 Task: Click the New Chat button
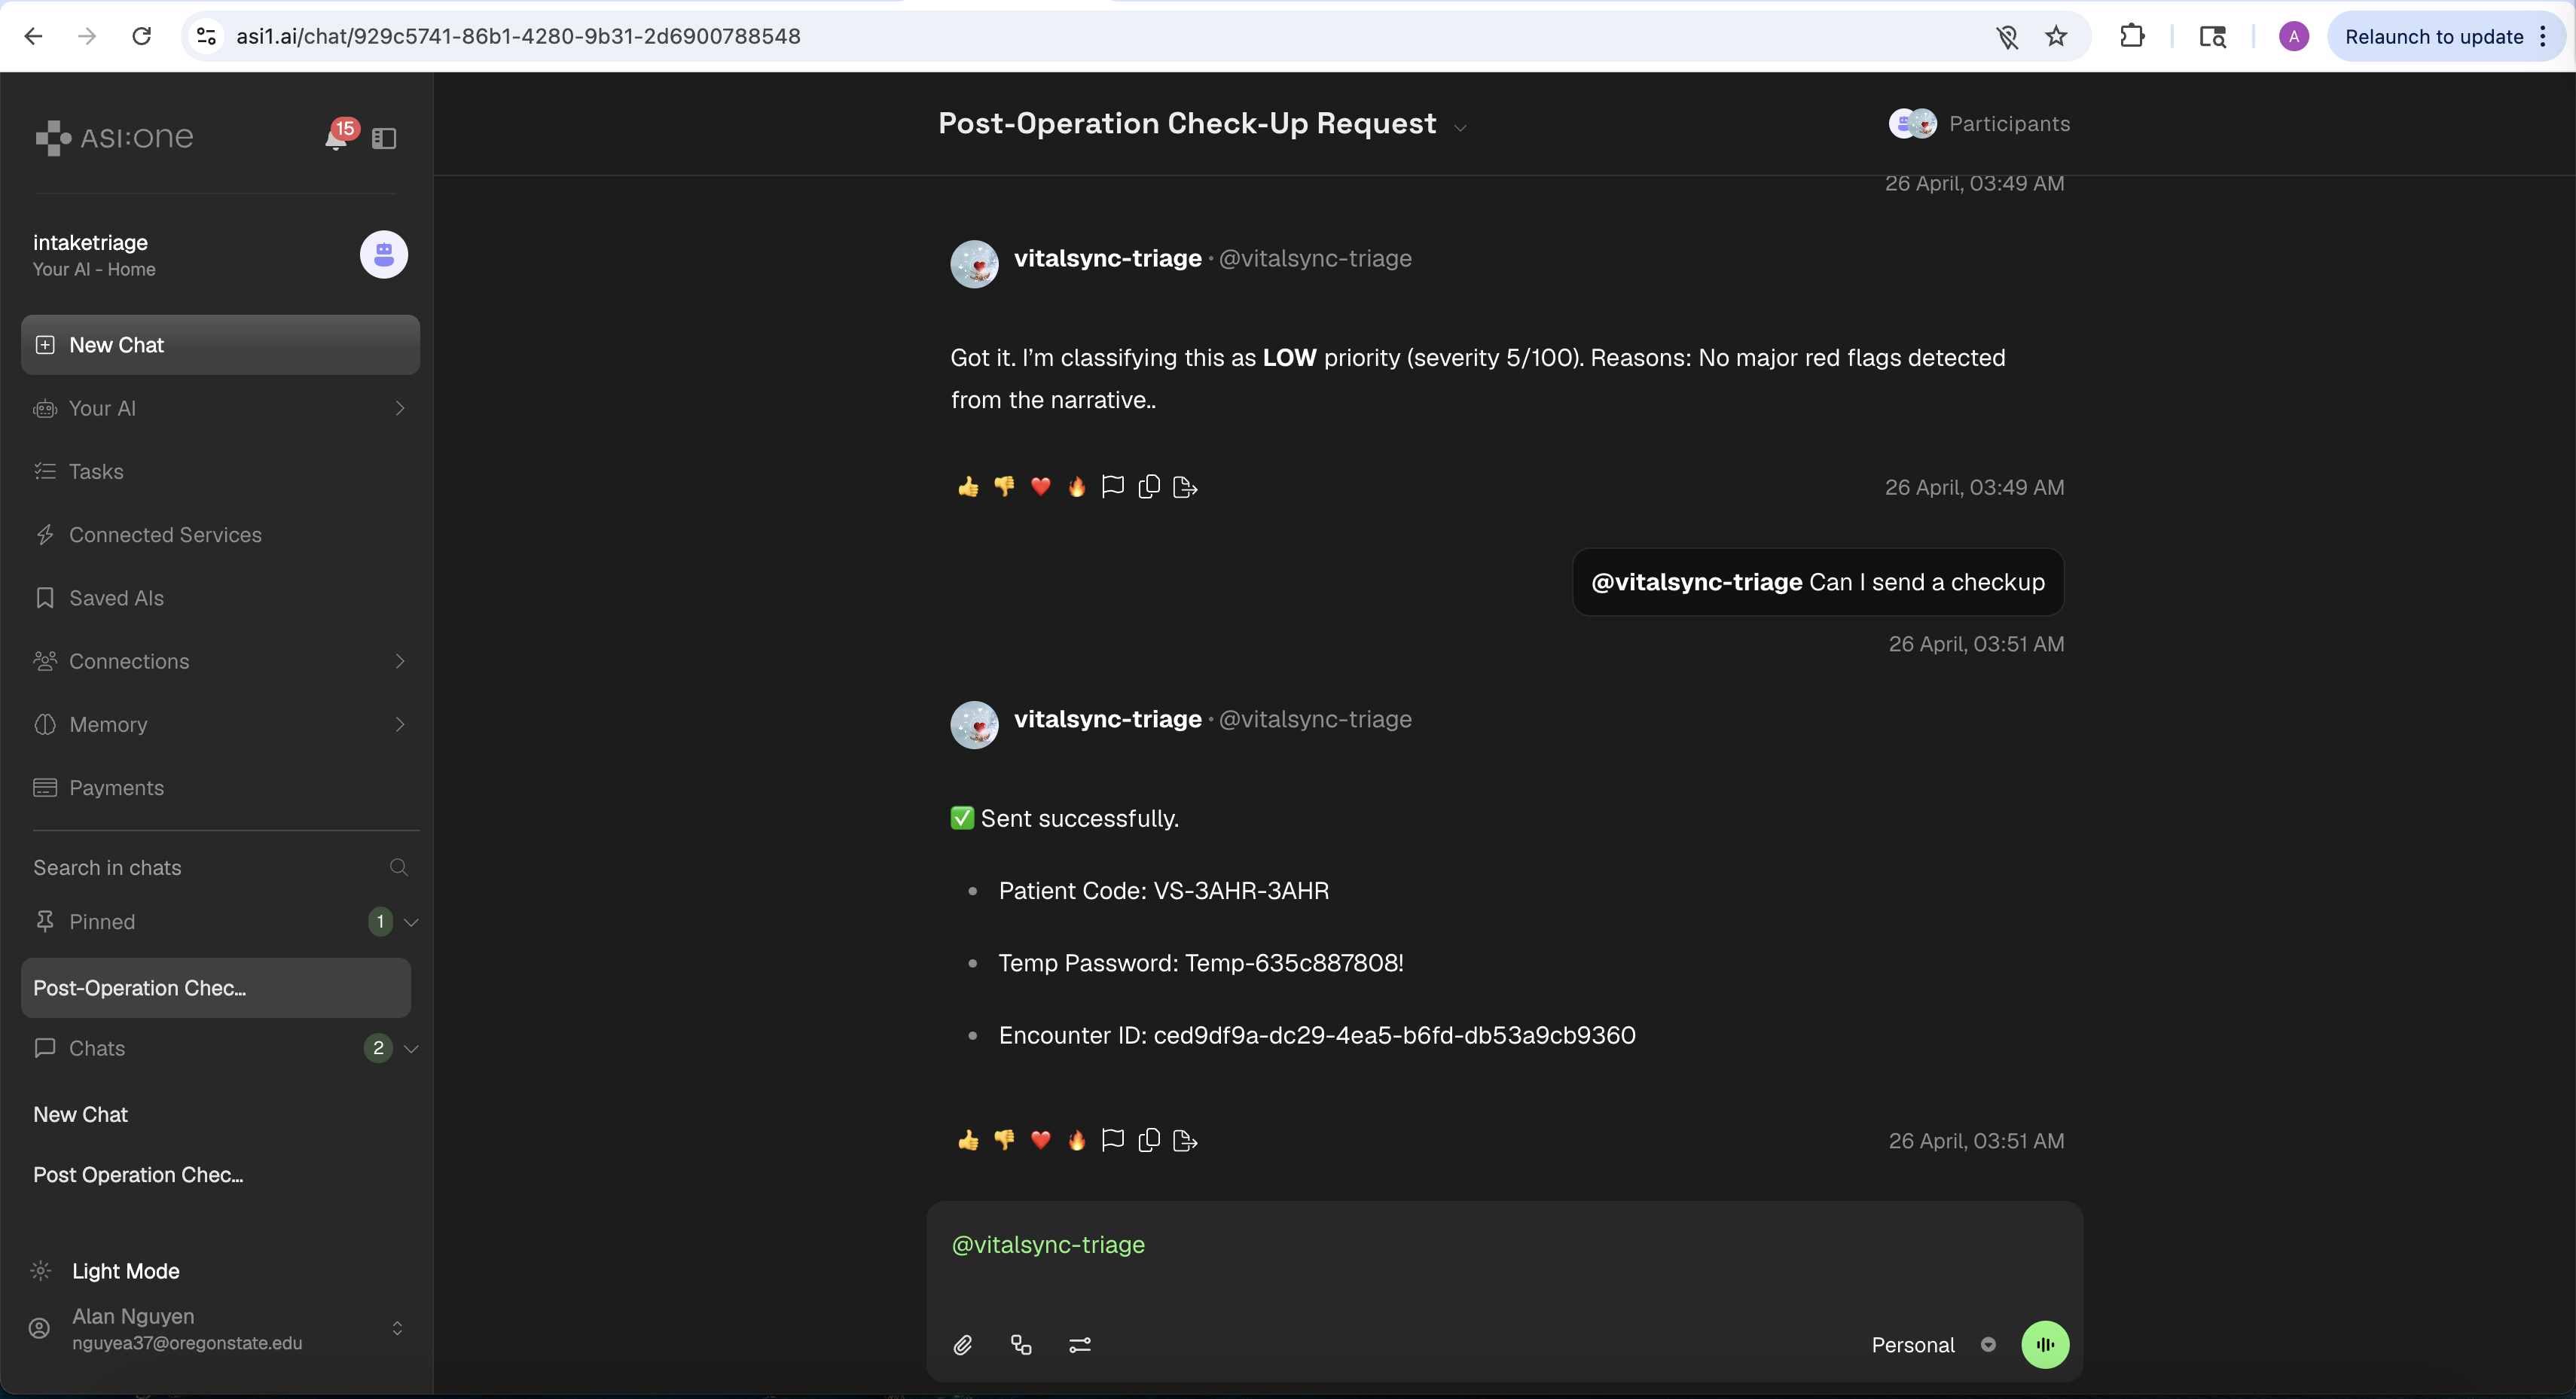point(220,345)
